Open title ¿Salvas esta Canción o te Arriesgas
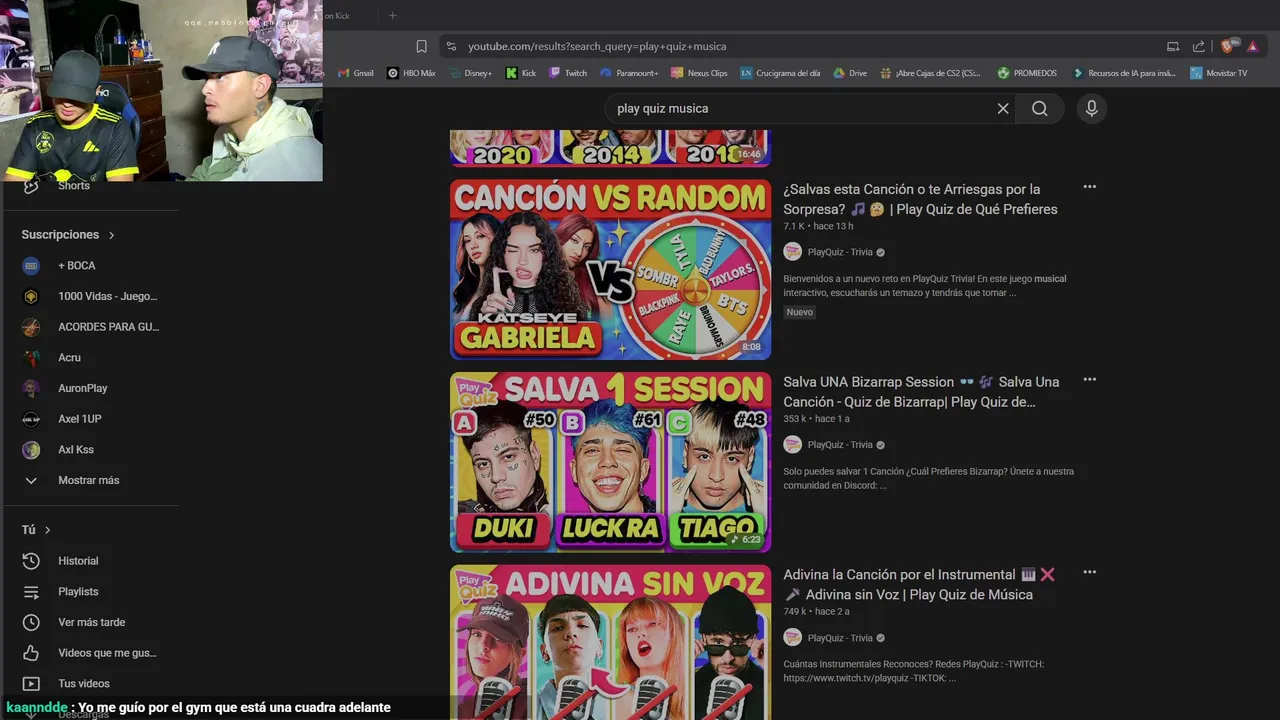The height and width of the screenshot is (720, 1280). pos(920,199)
